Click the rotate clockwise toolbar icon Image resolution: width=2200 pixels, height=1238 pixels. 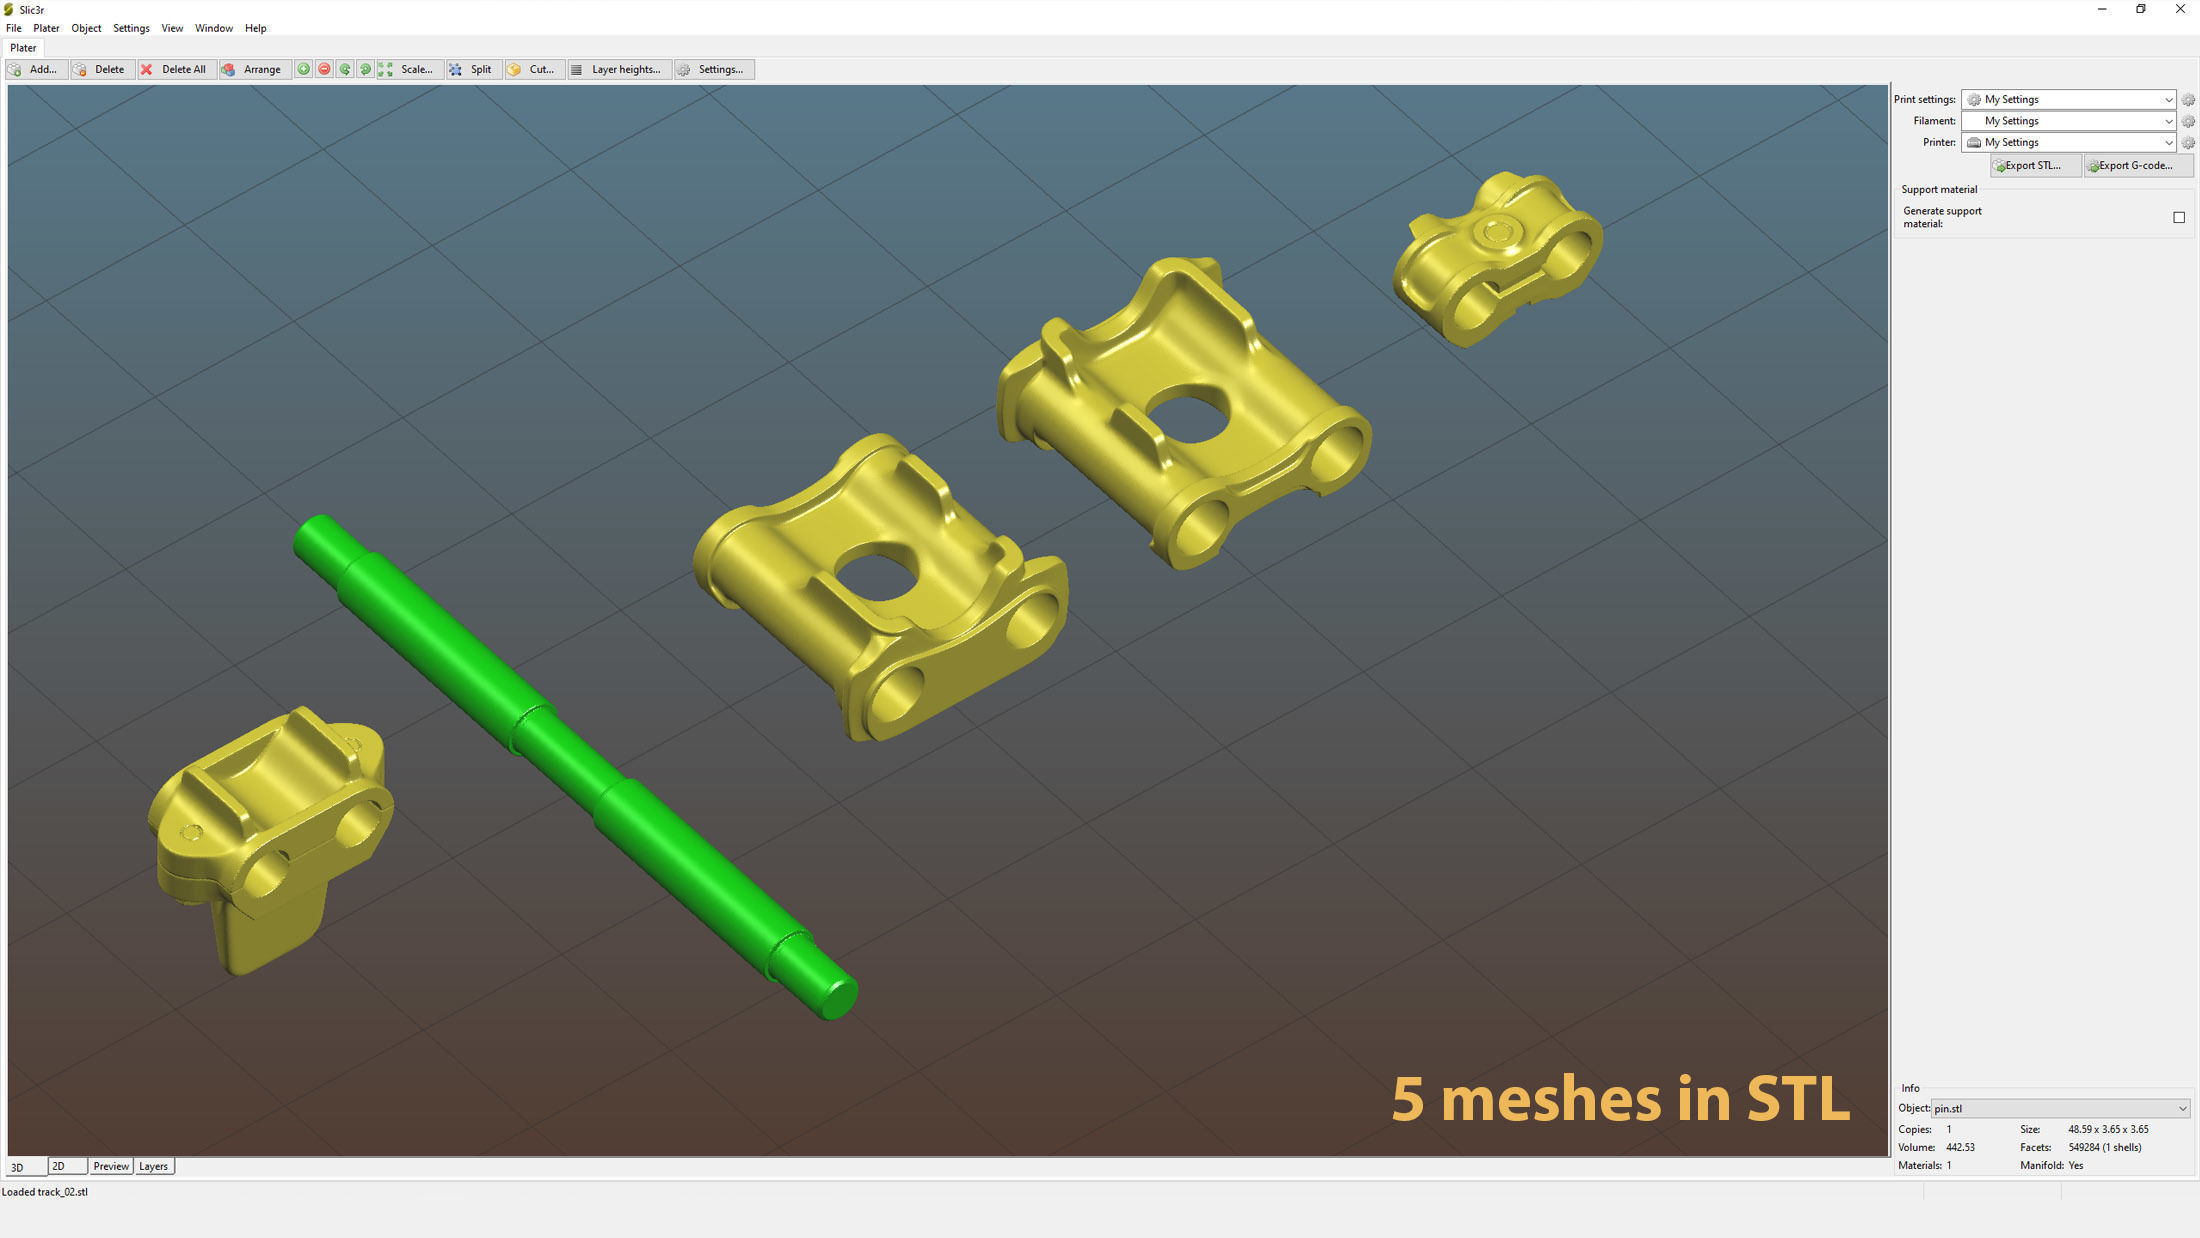pyautogui.click(x=365, y=69)
